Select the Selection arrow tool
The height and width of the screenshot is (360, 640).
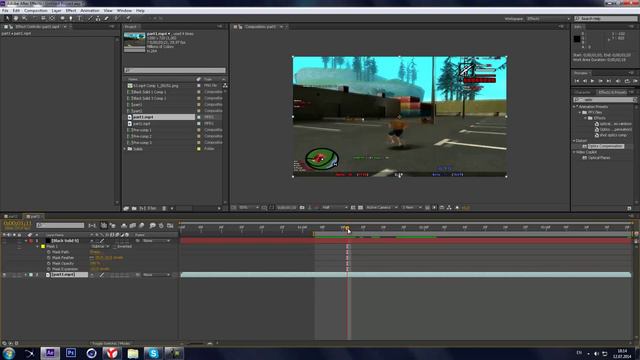click(7, 18)
